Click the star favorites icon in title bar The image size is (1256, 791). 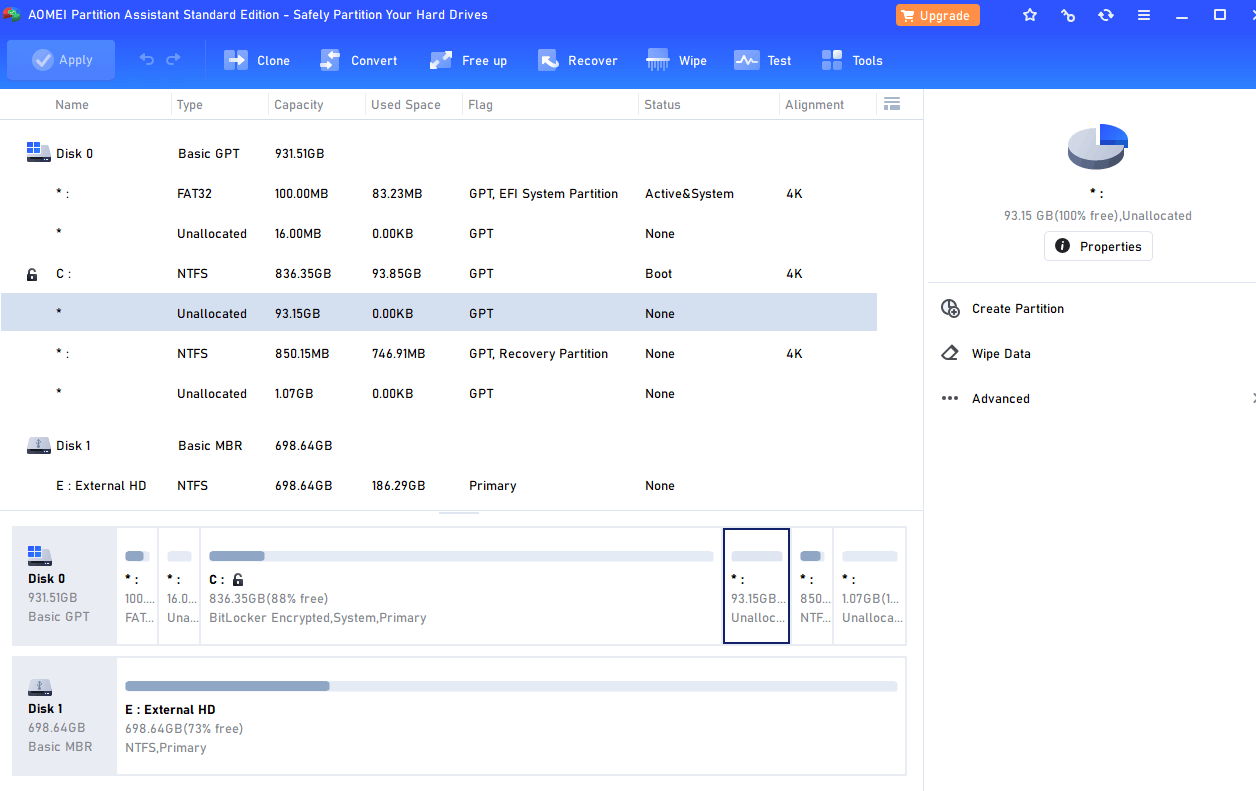click(1030, 15)
